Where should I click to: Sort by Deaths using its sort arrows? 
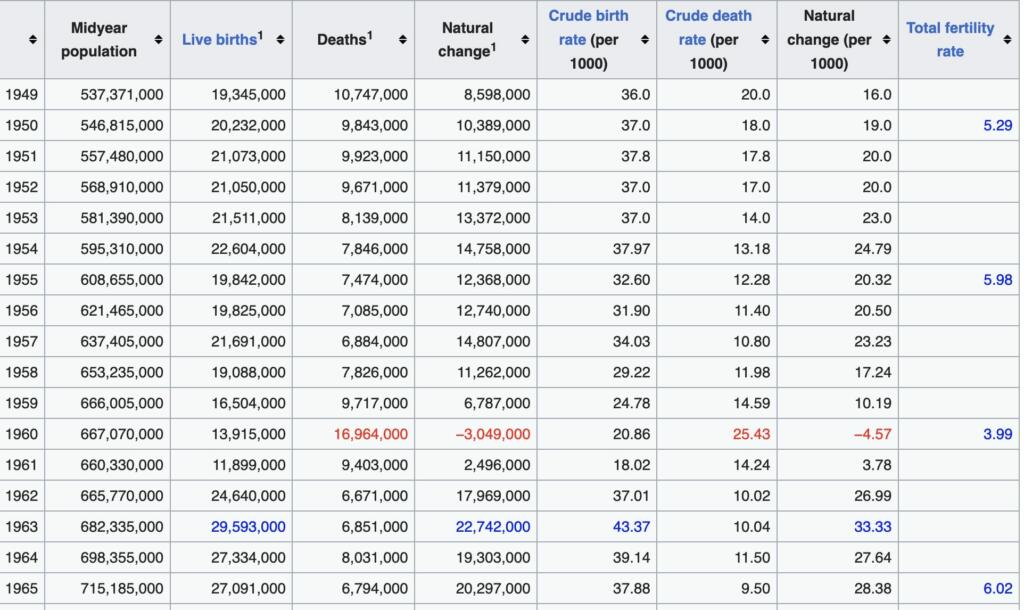(x=402, y=40)
